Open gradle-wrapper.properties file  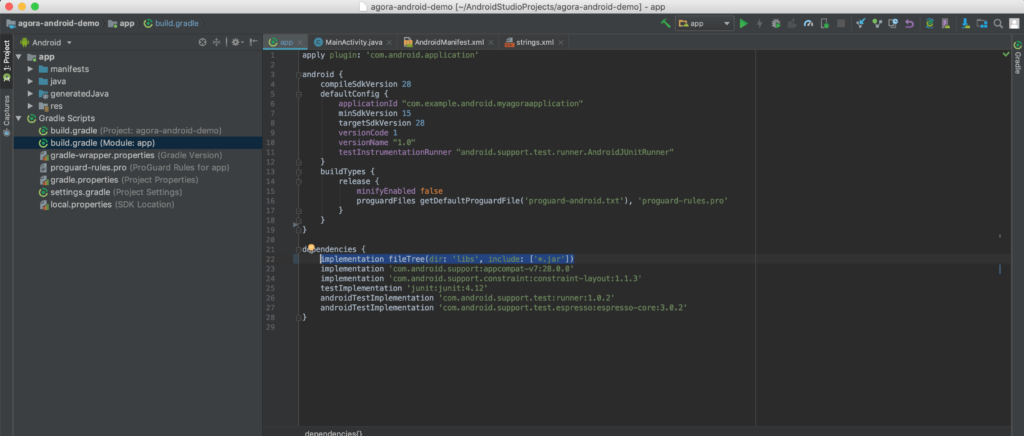tap(131, 155)
